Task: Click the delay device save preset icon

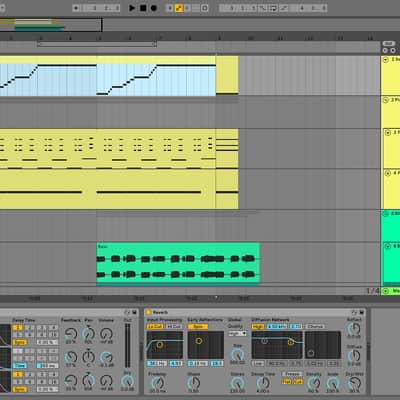Action: click(134, 312)
